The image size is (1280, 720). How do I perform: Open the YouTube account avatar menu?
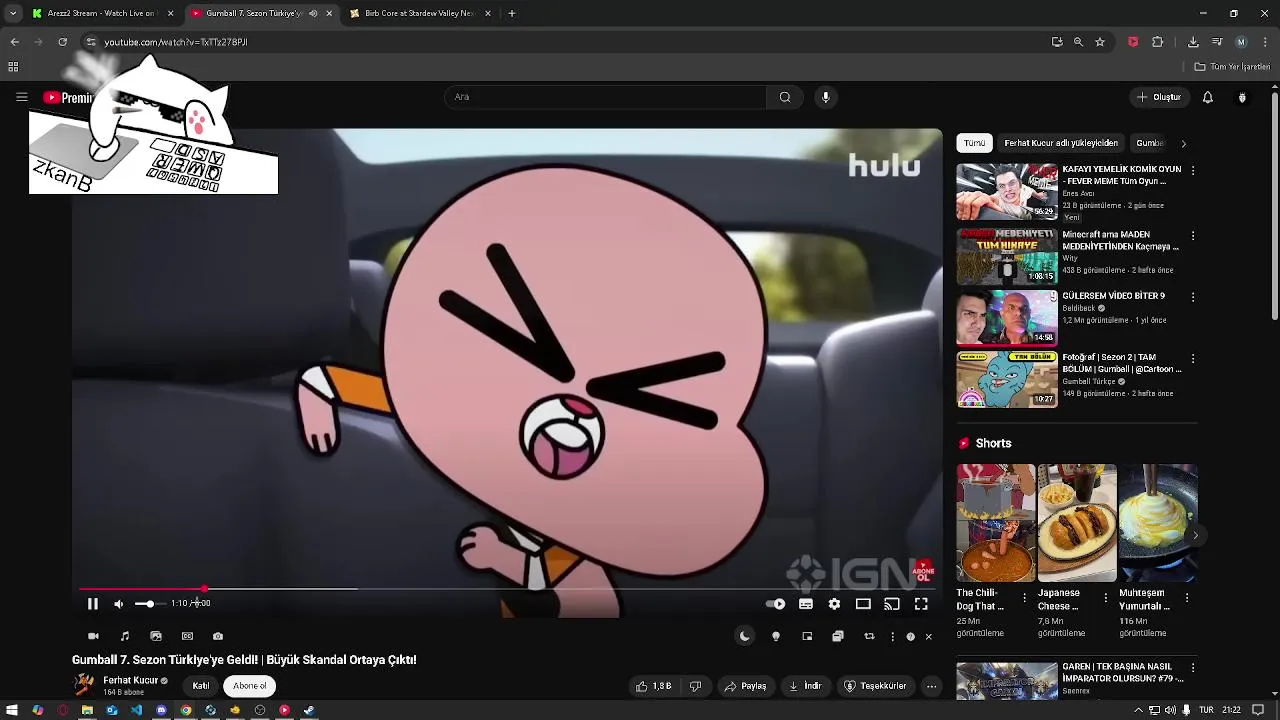pyautogui.click(x=1242, y=97)
